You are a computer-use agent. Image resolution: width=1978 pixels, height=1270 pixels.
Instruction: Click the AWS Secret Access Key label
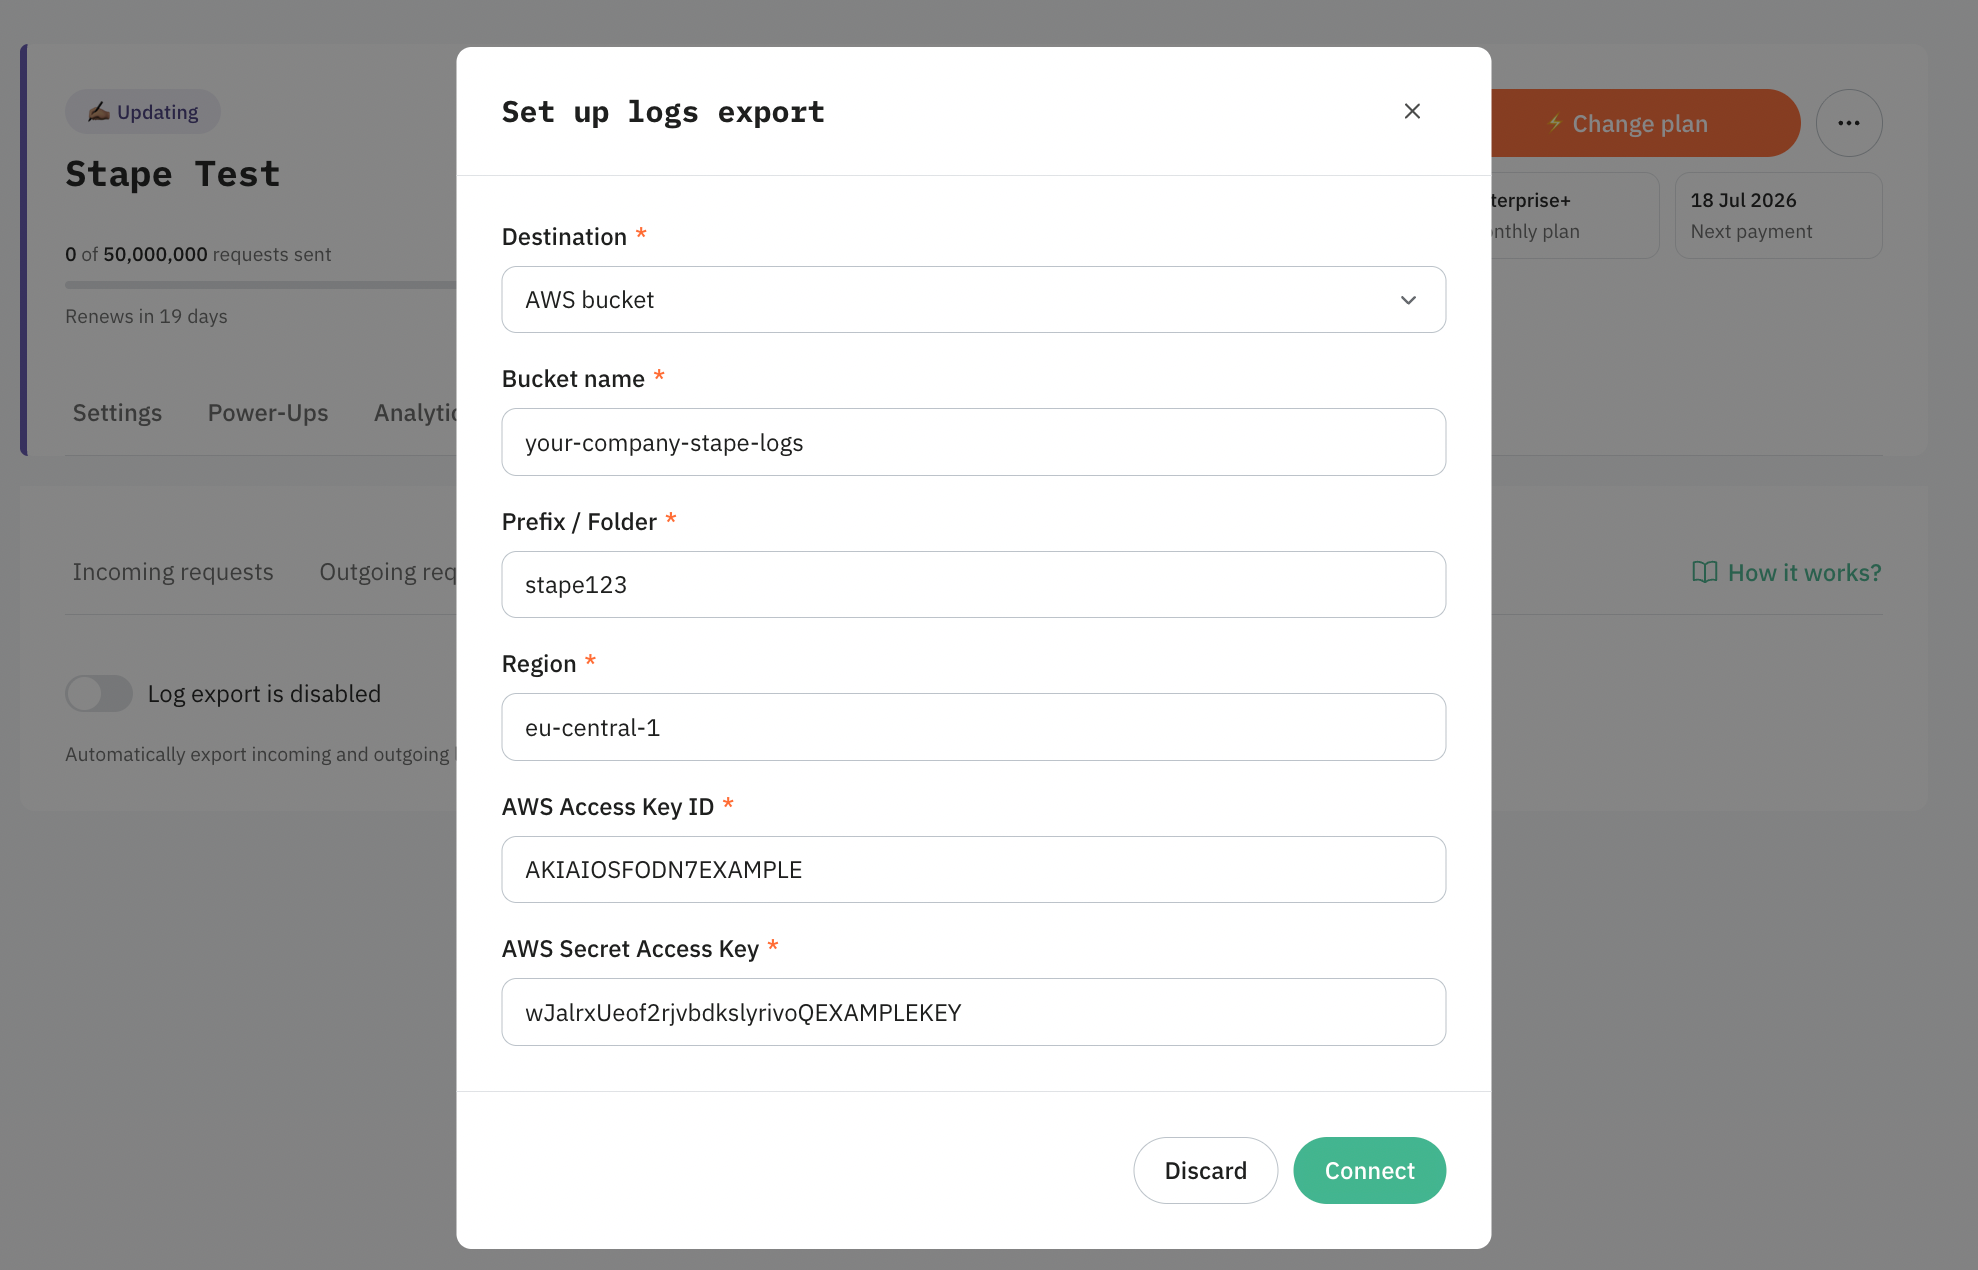click(x=630, y=949)
